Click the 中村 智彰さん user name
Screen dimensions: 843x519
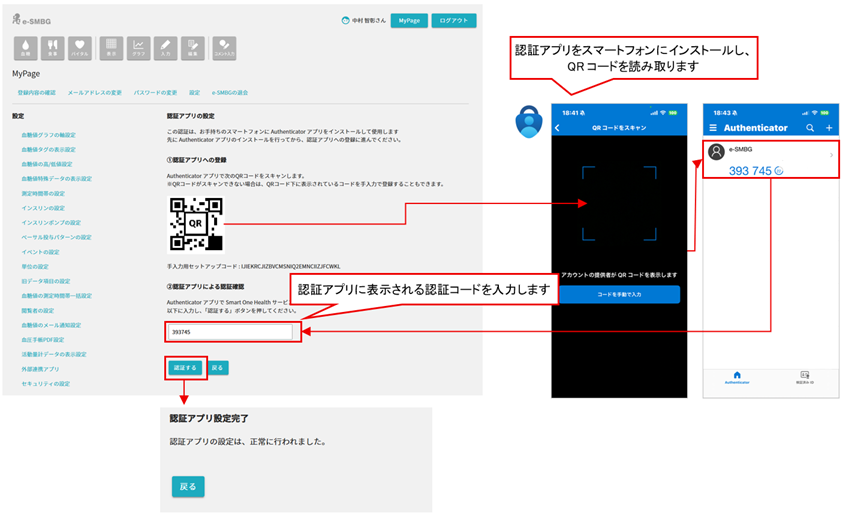point(369,20)
